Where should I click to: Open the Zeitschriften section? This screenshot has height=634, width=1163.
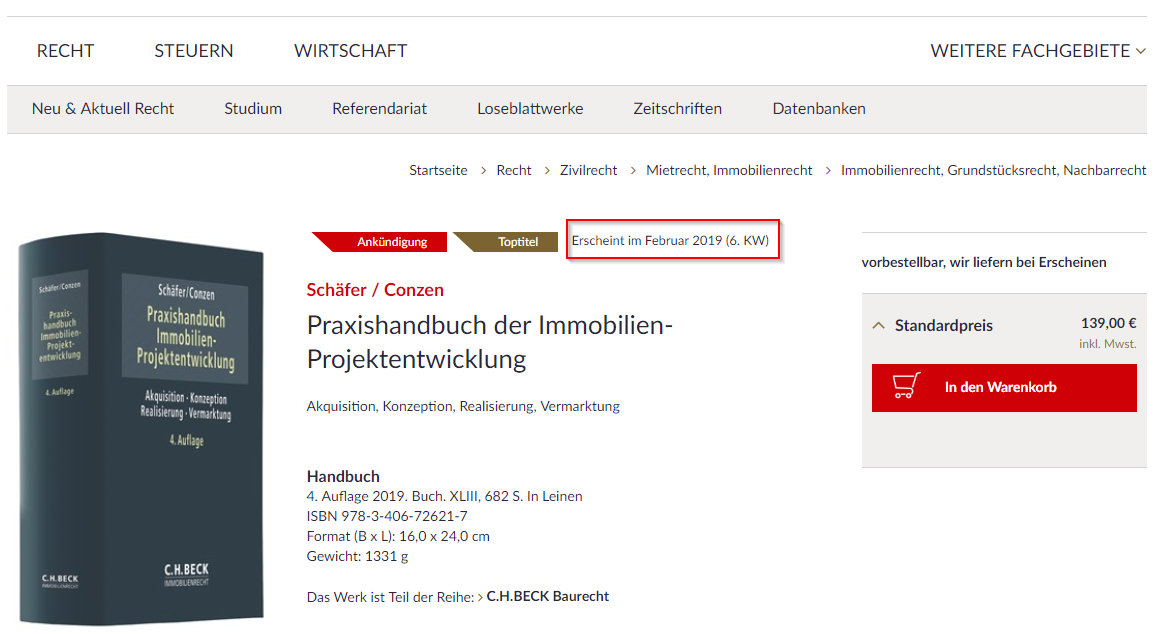[677, 108]
